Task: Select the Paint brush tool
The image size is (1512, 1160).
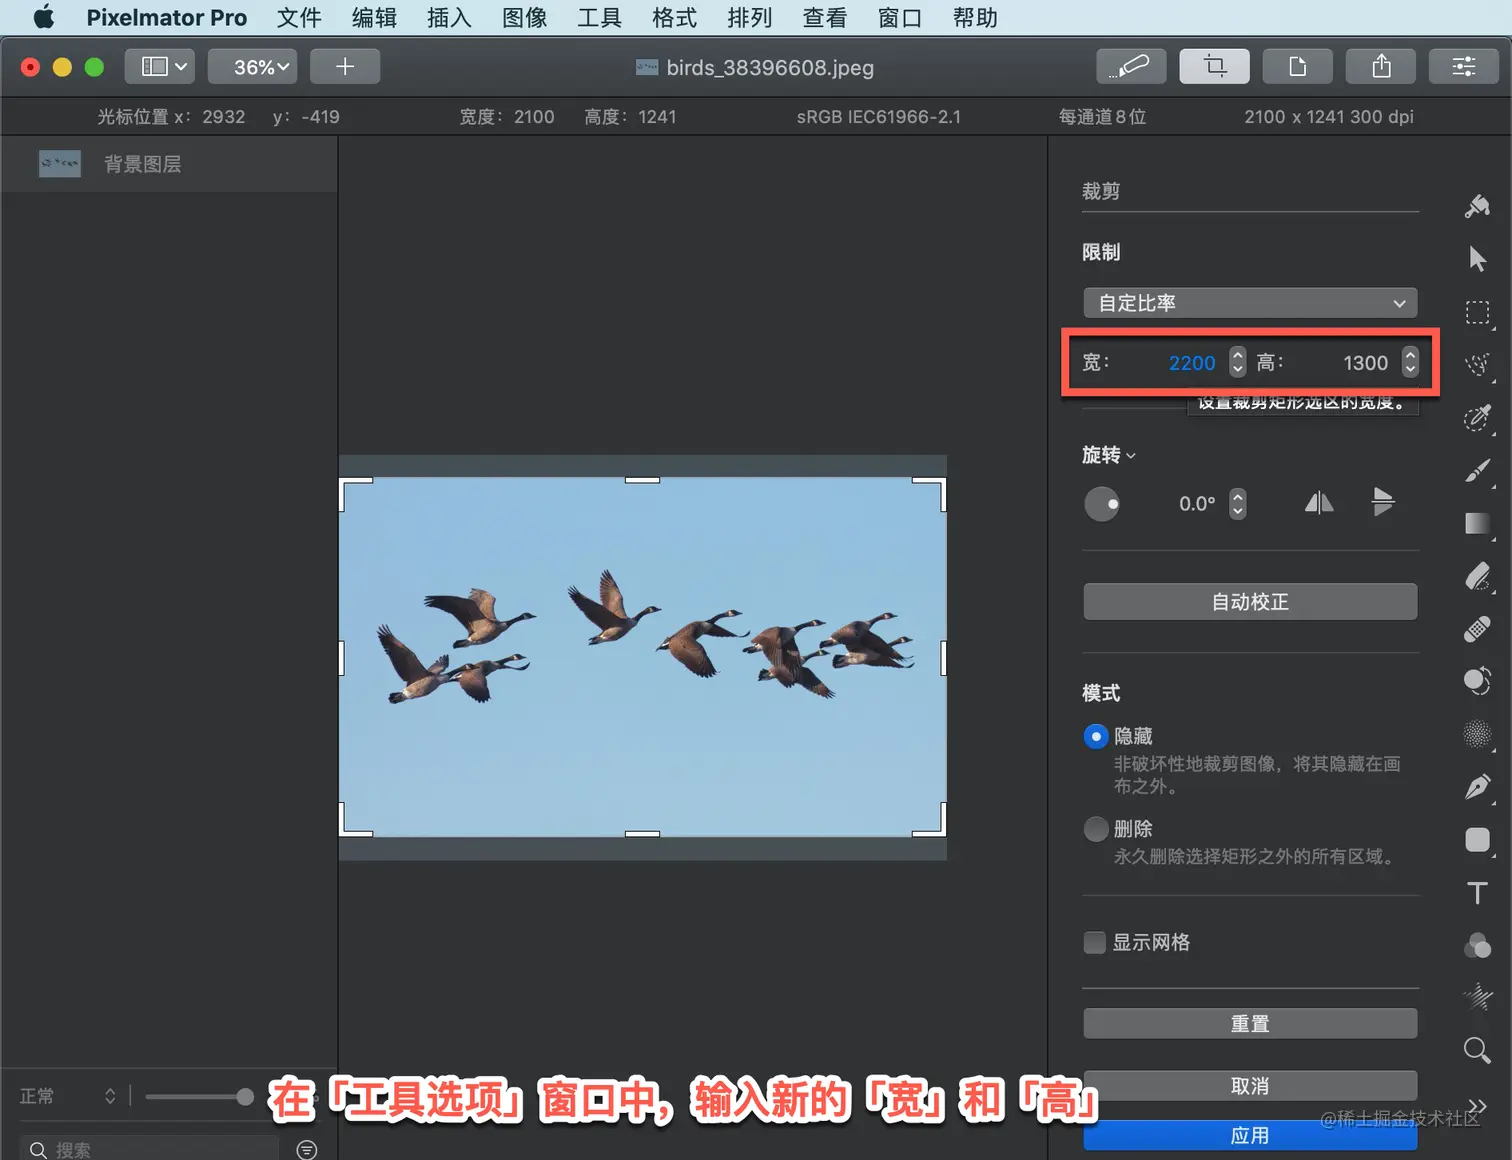Action: (x=1477, y=470)
